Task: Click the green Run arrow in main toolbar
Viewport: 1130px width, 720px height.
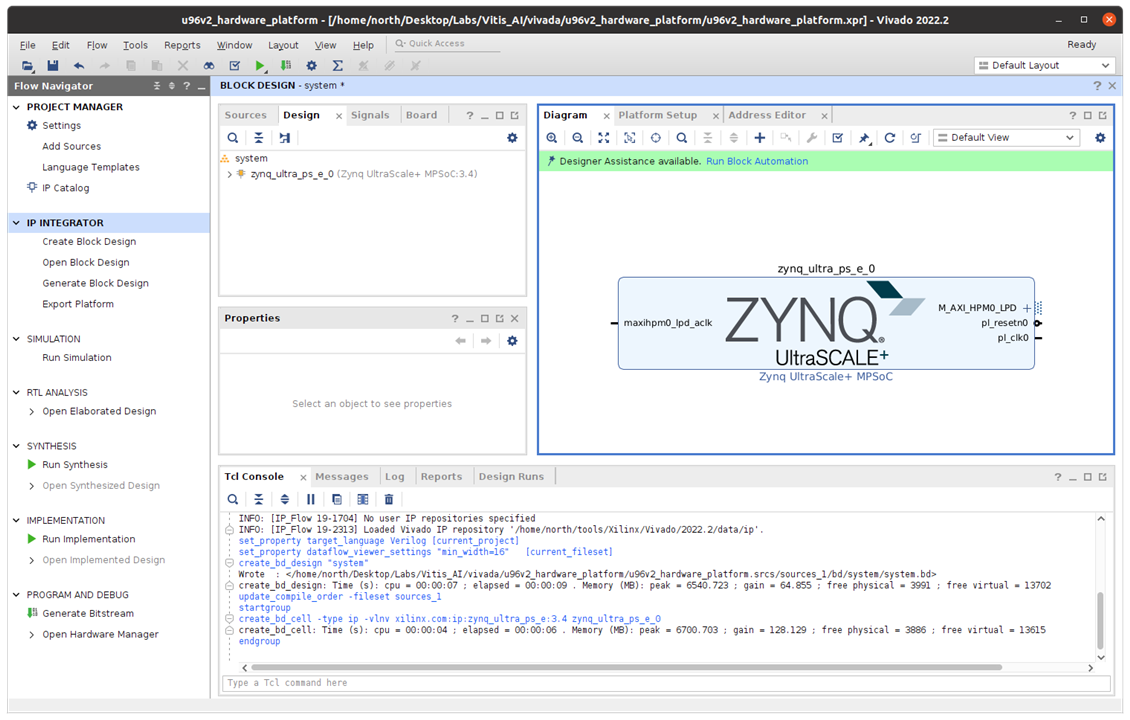Action: point(260,66)
